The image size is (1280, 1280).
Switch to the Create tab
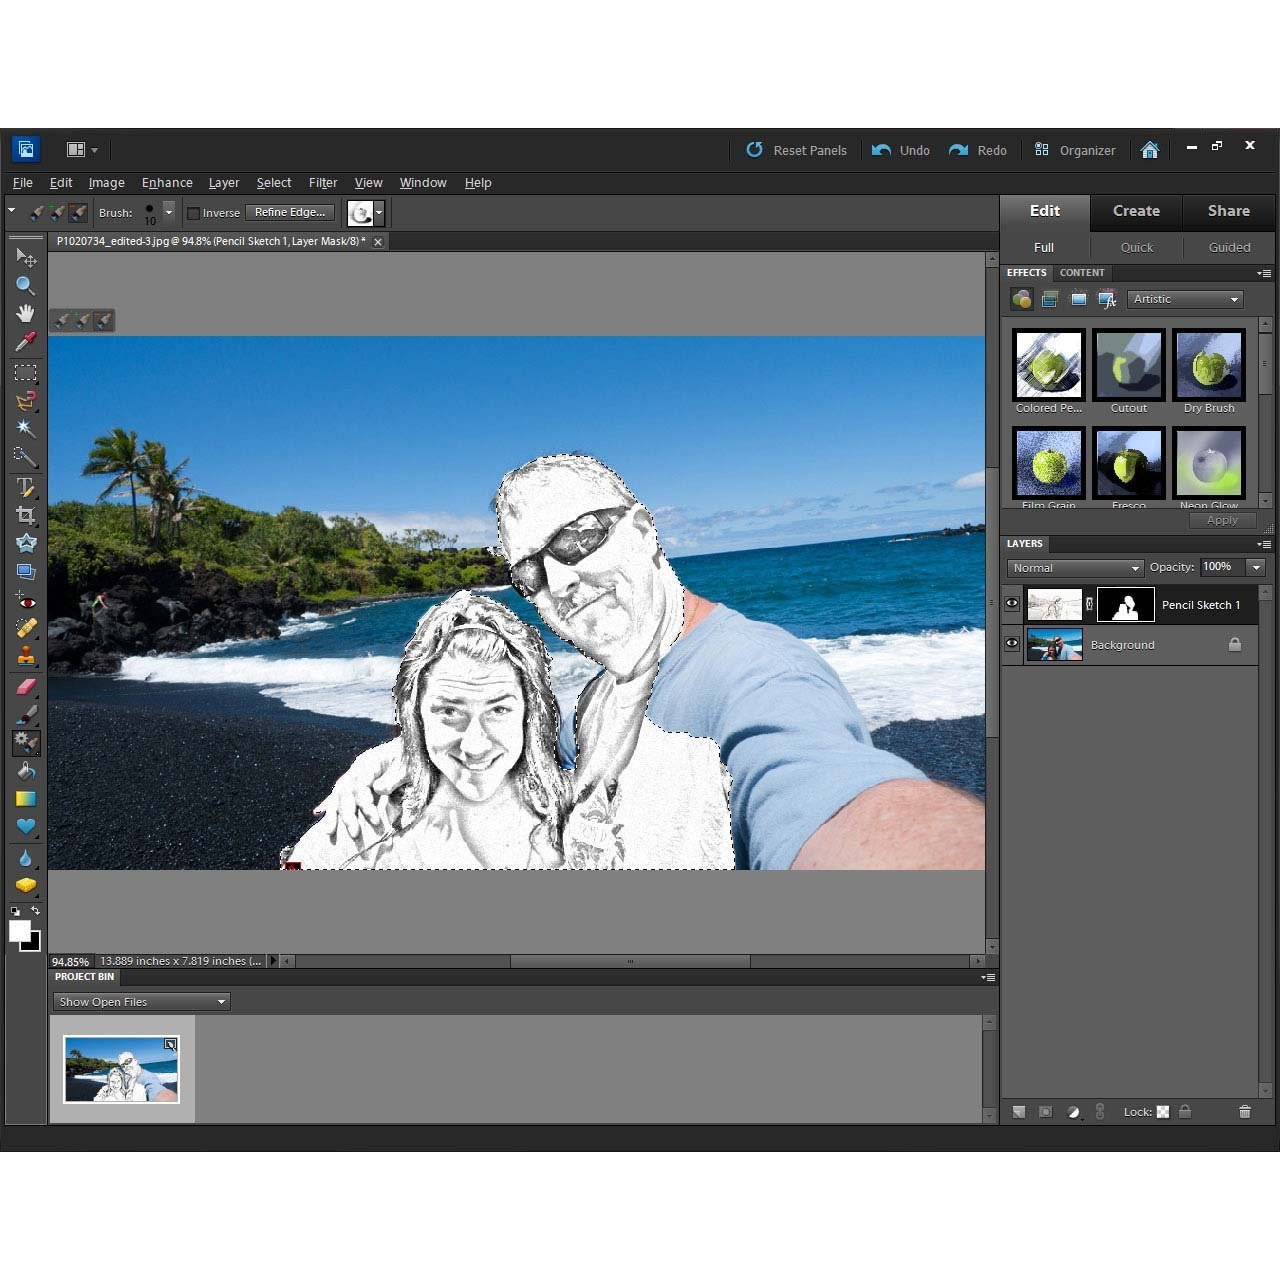coord(1136,211)
